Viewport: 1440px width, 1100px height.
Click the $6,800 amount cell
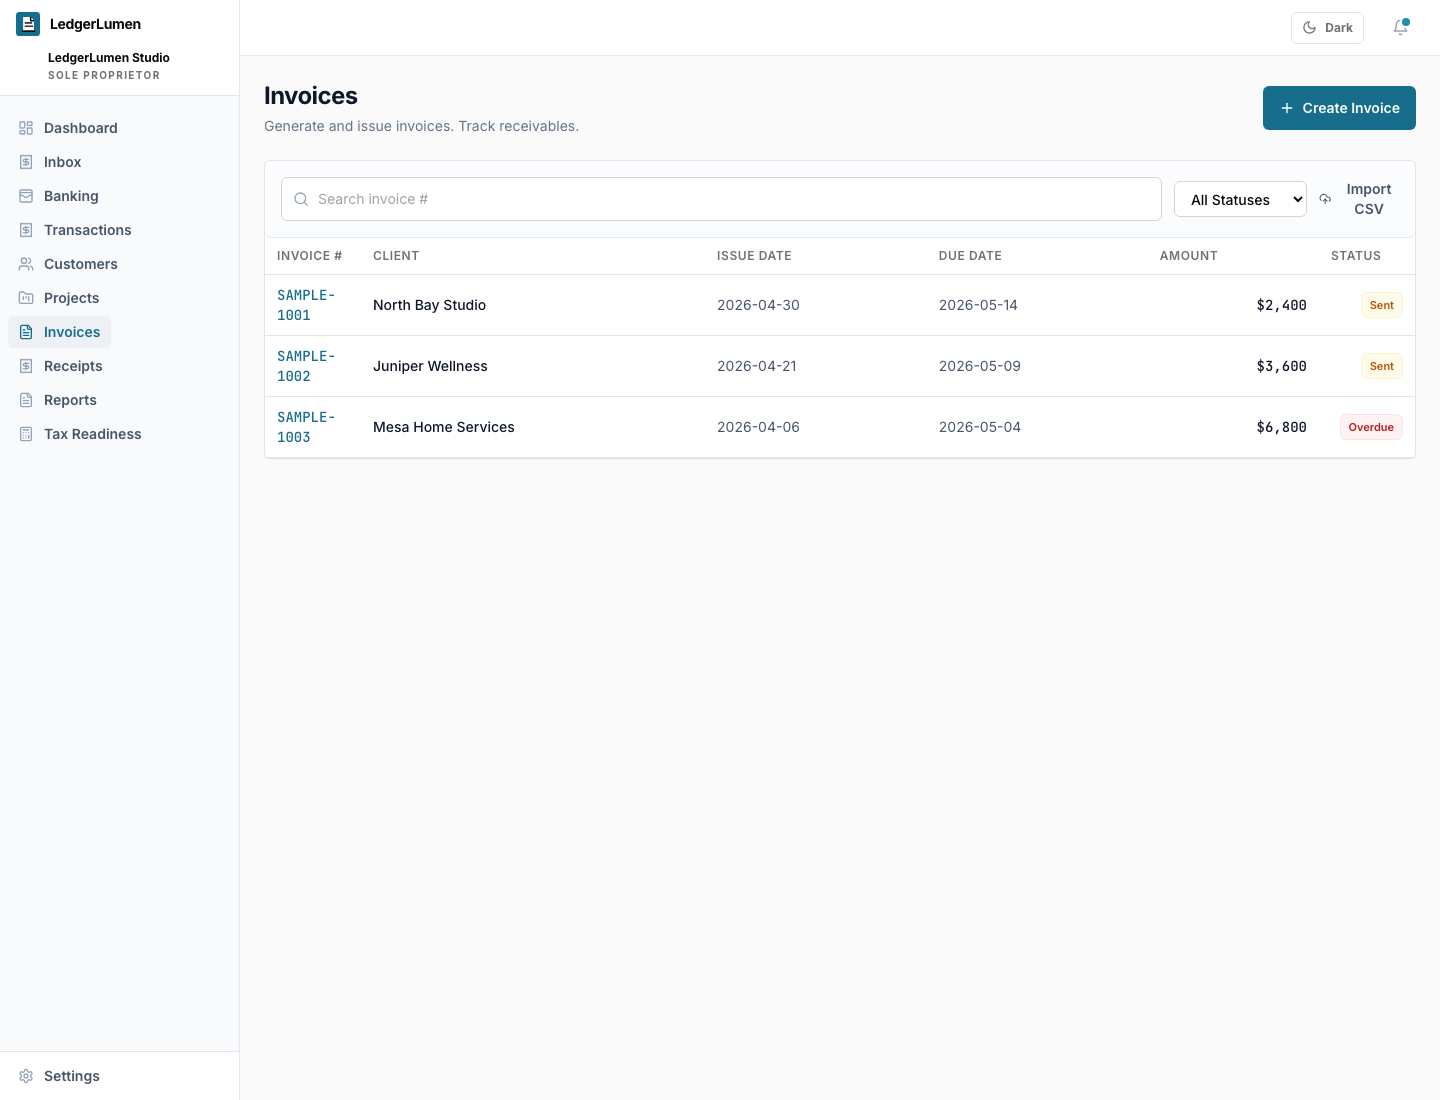[1281, 427]
